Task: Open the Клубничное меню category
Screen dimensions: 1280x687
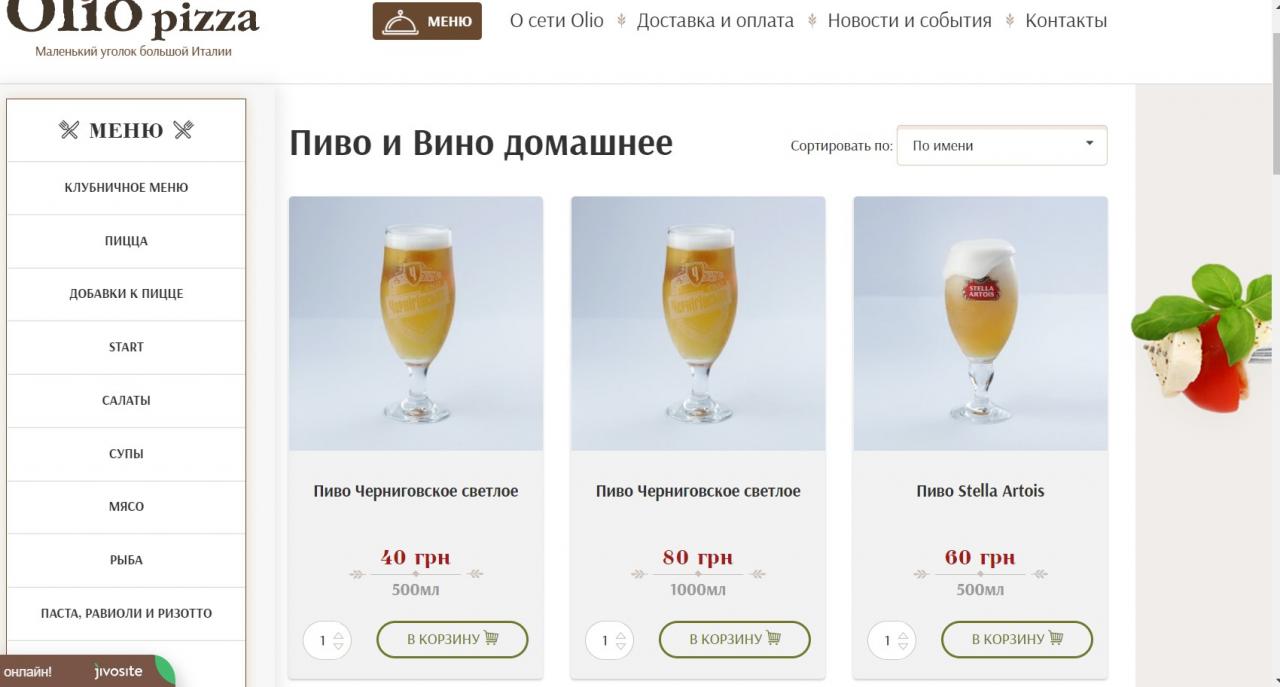Action: click(126, 188)
